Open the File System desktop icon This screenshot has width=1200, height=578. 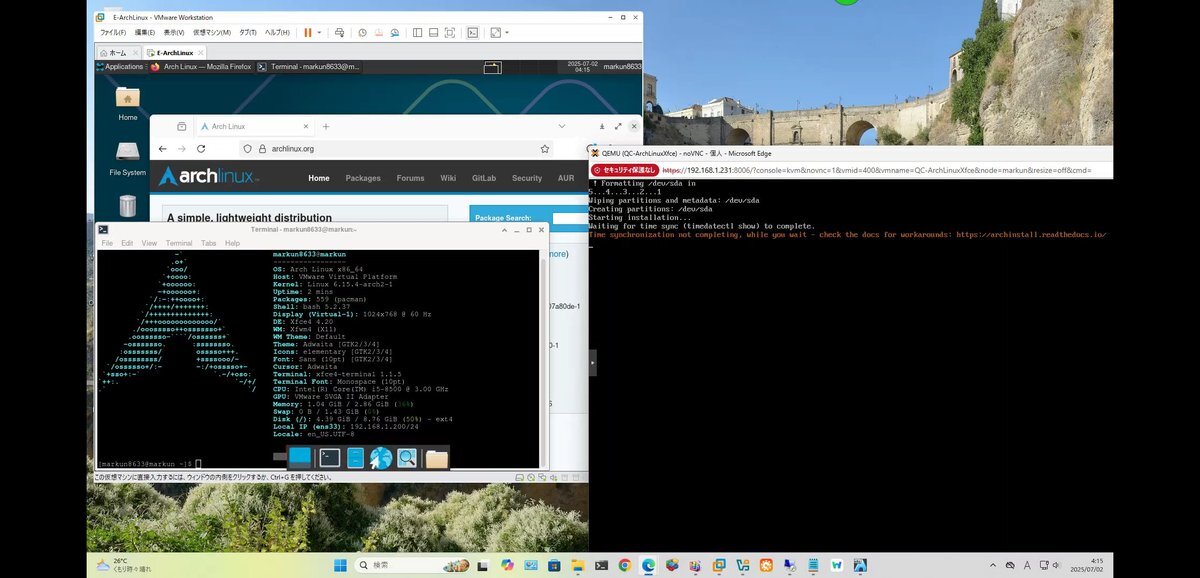[x=128, y=158]
